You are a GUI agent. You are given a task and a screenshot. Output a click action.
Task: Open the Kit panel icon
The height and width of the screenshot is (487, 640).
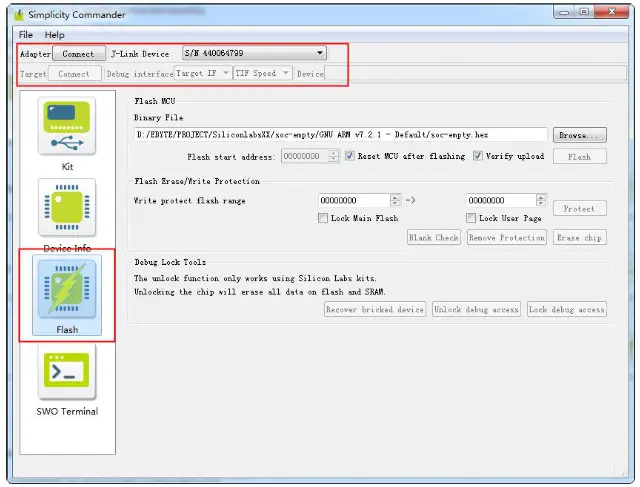point(67,126)
